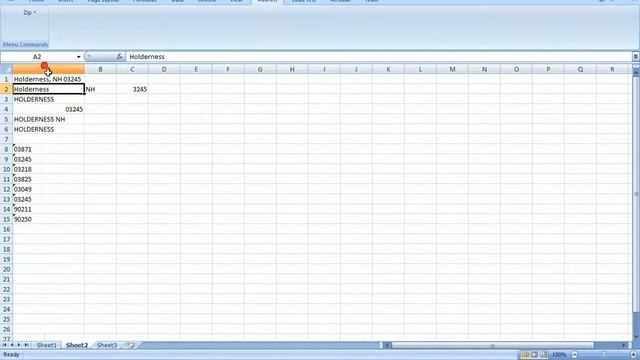Viewport: 640px width, 360px height.
Task: Go to the previous sheet with the tab arrow
Action: coord(12,345)
